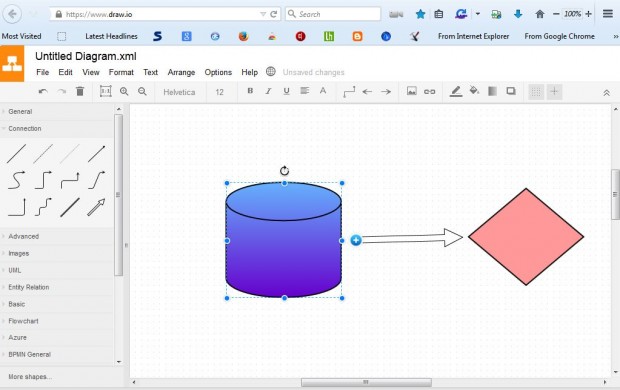The width and height of the screenshot is (620, 390).
Task: Open the Arrange menu
Action: [181, 72]
